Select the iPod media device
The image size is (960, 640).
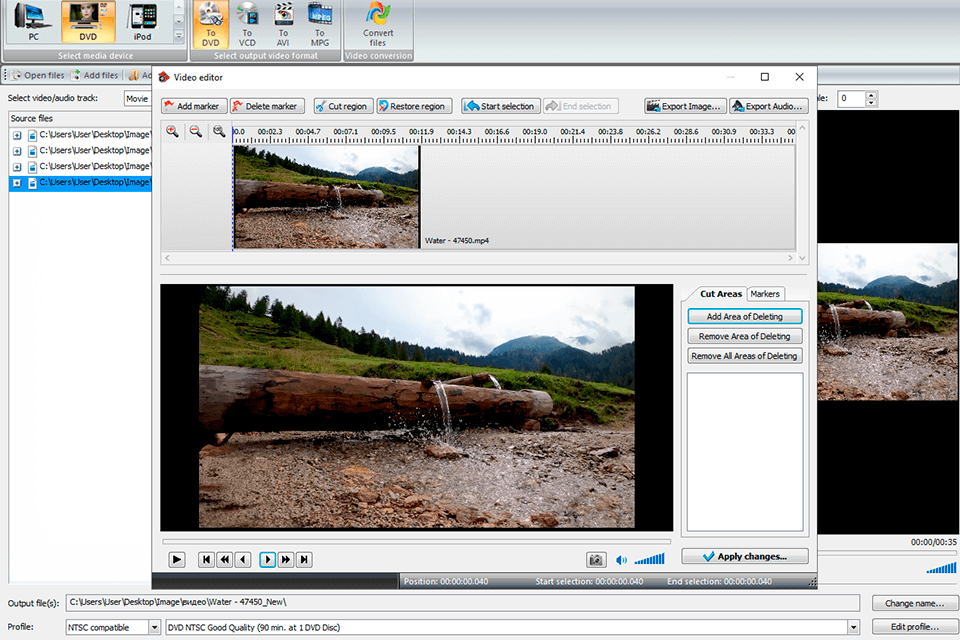click(x=142, y=24)
